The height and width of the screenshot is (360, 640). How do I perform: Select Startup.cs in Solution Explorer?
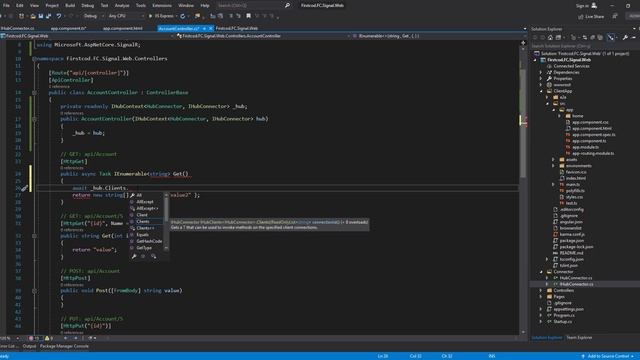pyautogui.click(x=562, y=322)
